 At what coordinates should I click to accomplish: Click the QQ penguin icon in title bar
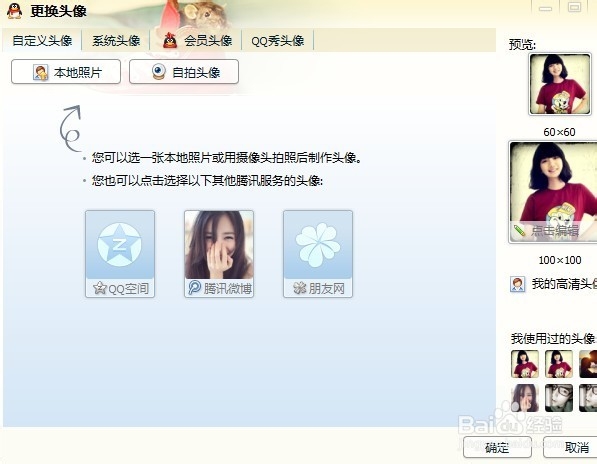point(14,11)
